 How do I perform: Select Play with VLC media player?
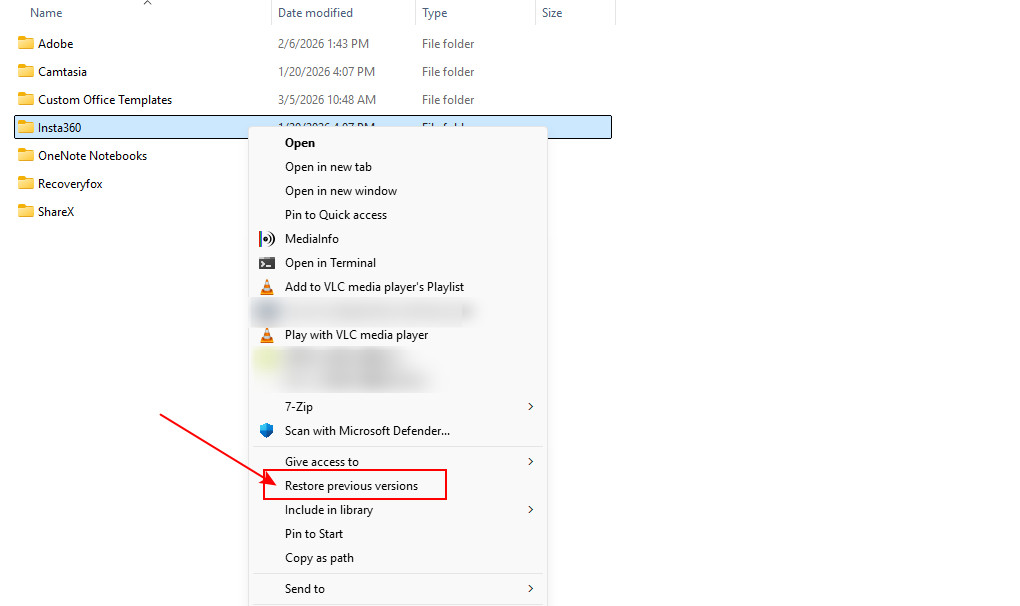point(356,335)
